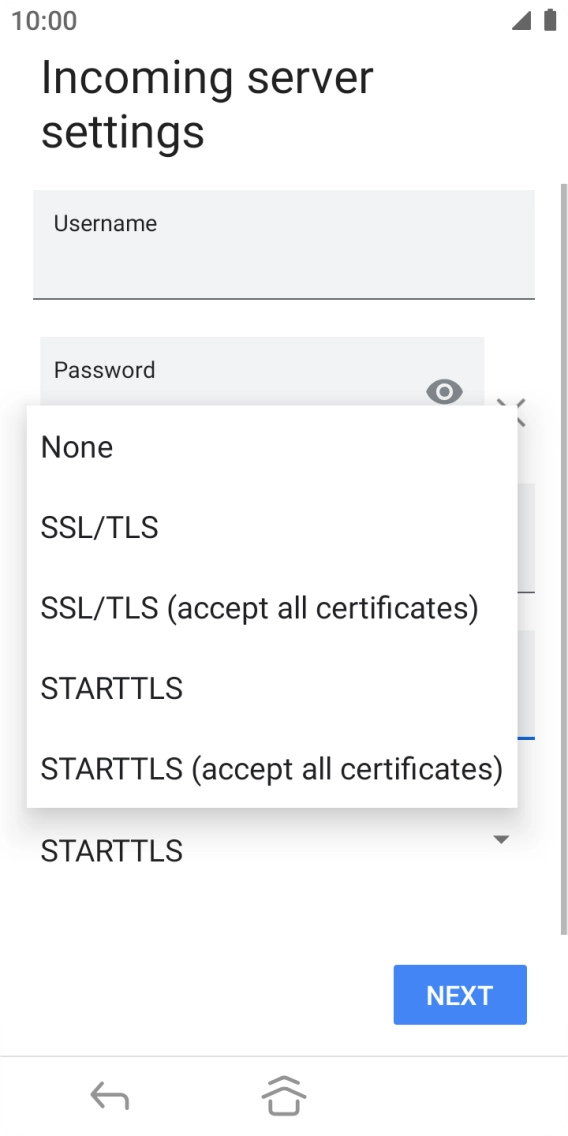Tap the blue-underlined field behind the popup
The height and width of the screenshot is (1136, 568).
click(526, 685)
